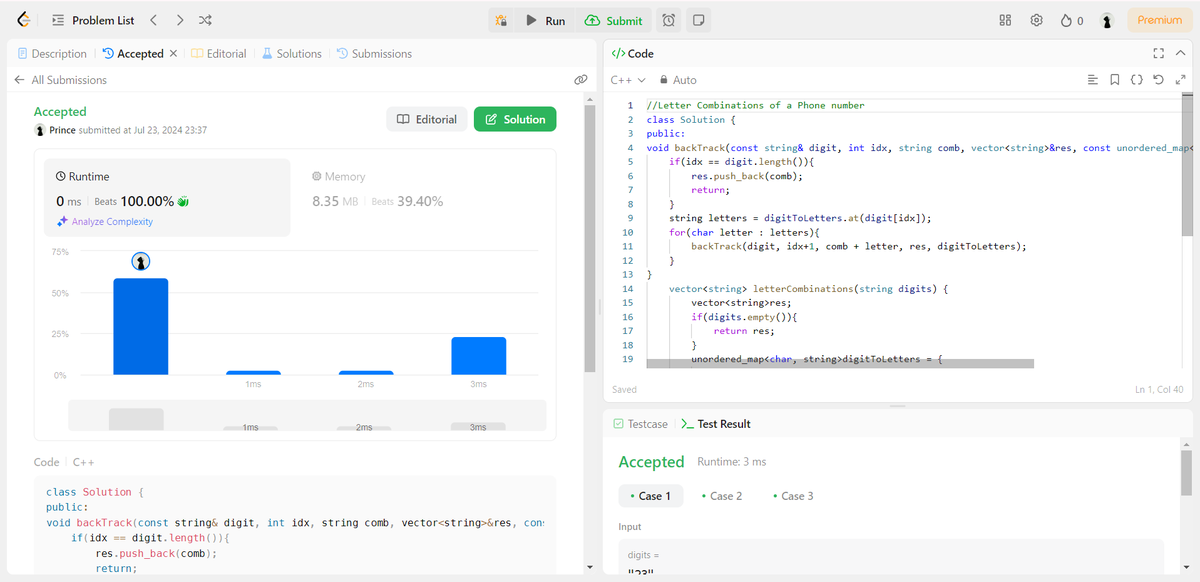
Task: Click the clapping hands icon beside 100.00%
Action: click(183, 201)
